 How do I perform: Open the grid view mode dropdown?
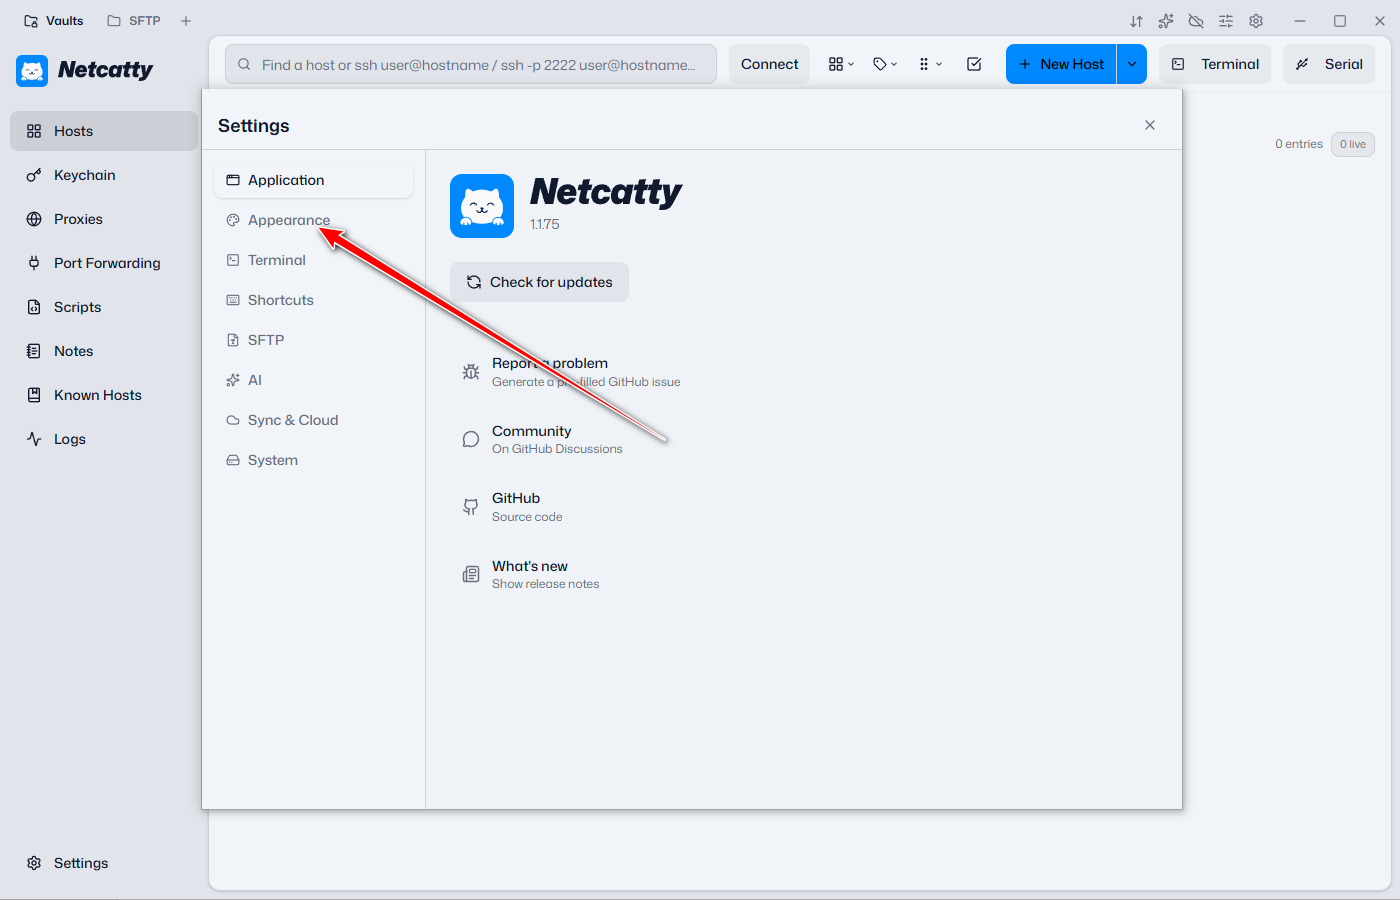click(x=841, y=64)
